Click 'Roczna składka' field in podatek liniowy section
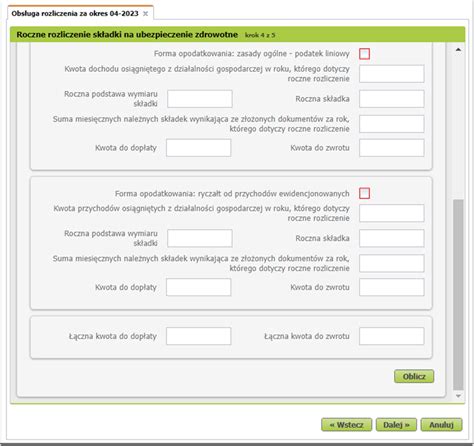The width and height of the screenshot is (474, 446). (x=392, y=99)
